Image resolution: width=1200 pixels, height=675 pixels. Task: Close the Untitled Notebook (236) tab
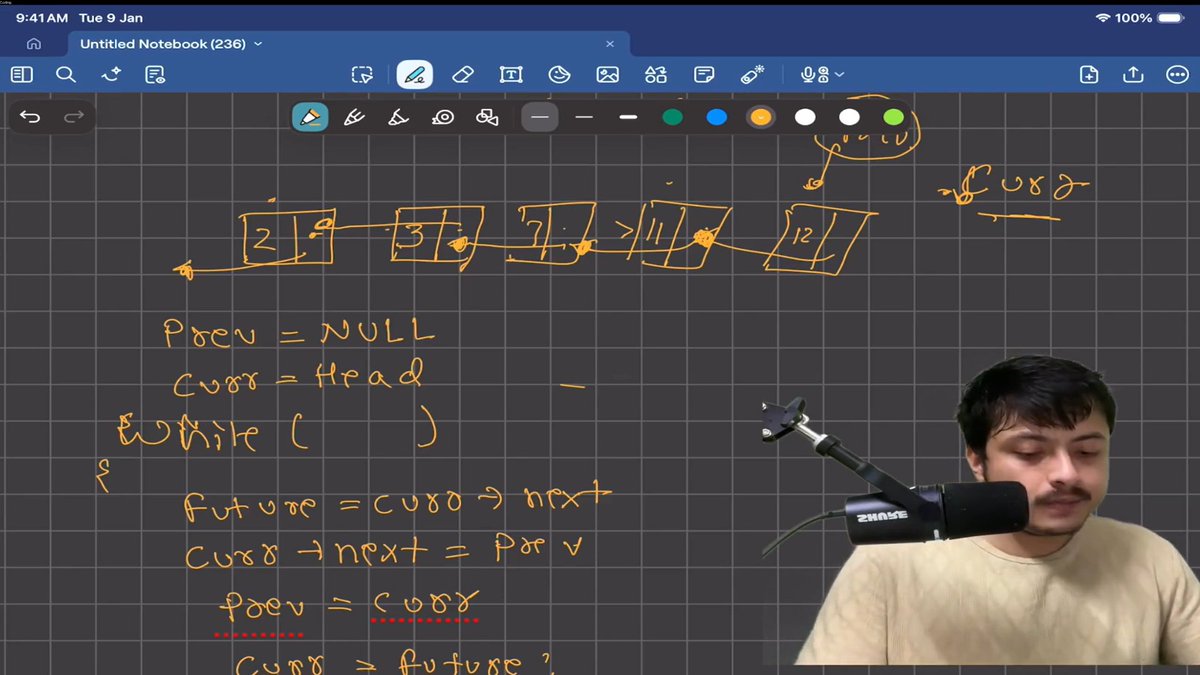click(x=610, y=44)
